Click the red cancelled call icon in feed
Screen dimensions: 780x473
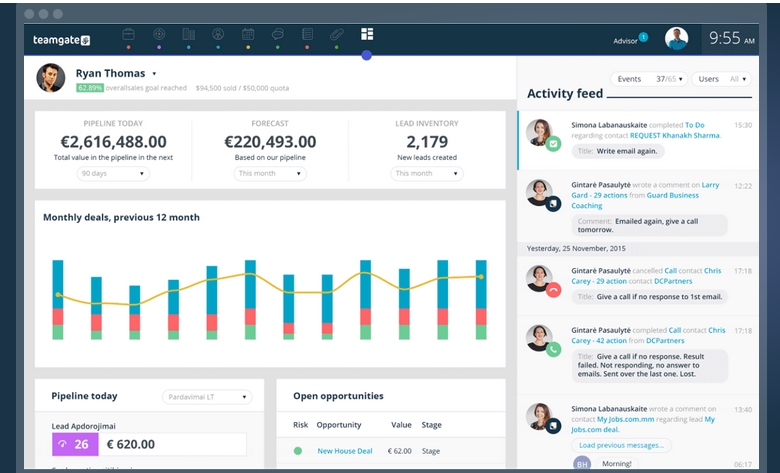tap(553, 289)
